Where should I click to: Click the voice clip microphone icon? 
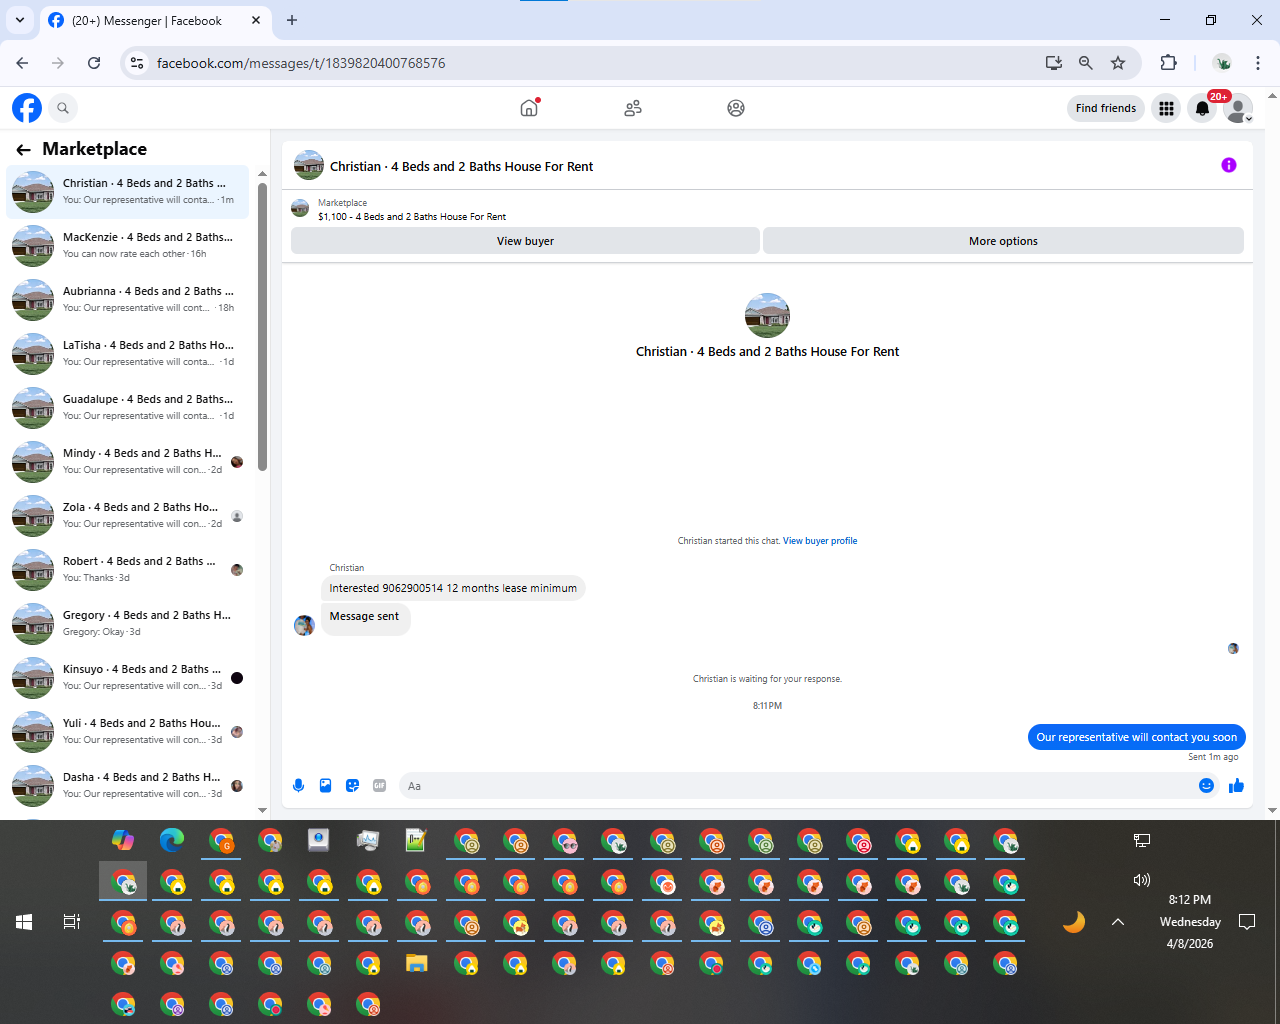click(298, 786)
